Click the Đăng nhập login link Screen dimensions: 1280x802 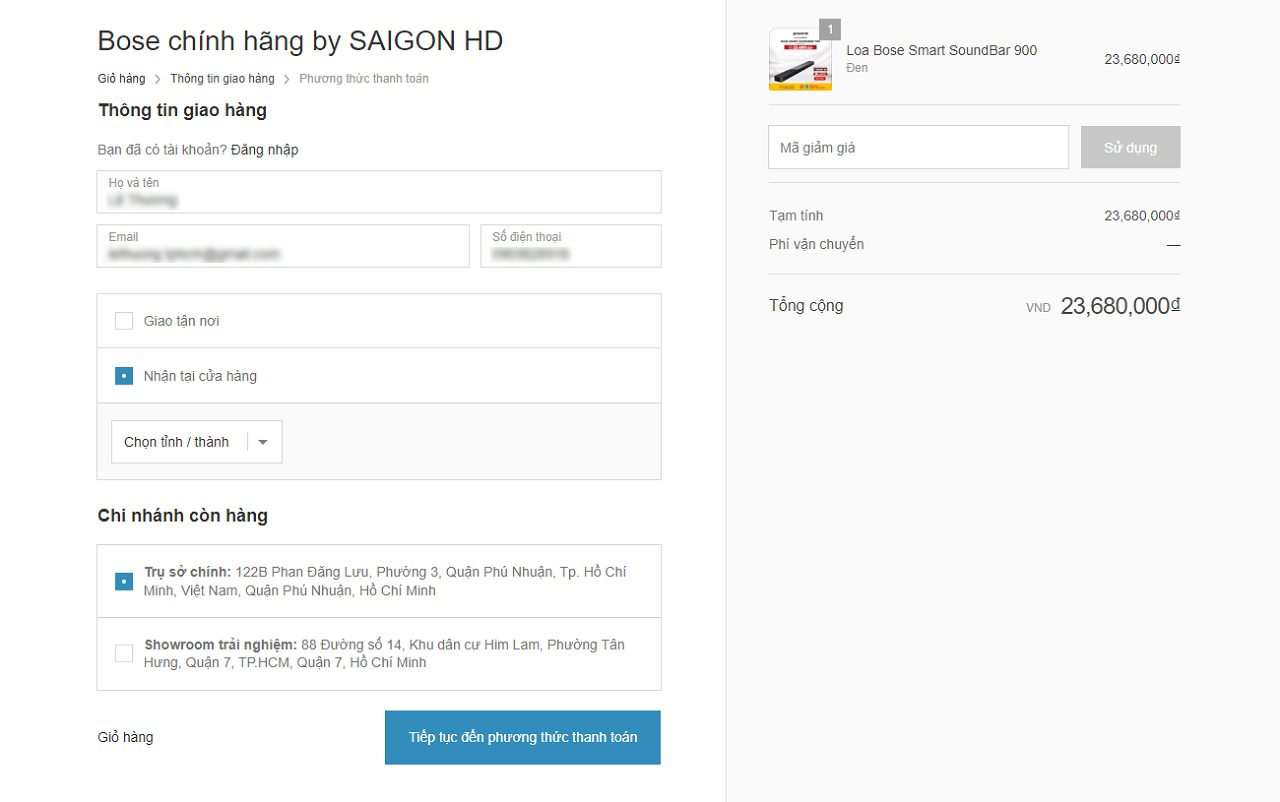(265, 150)
